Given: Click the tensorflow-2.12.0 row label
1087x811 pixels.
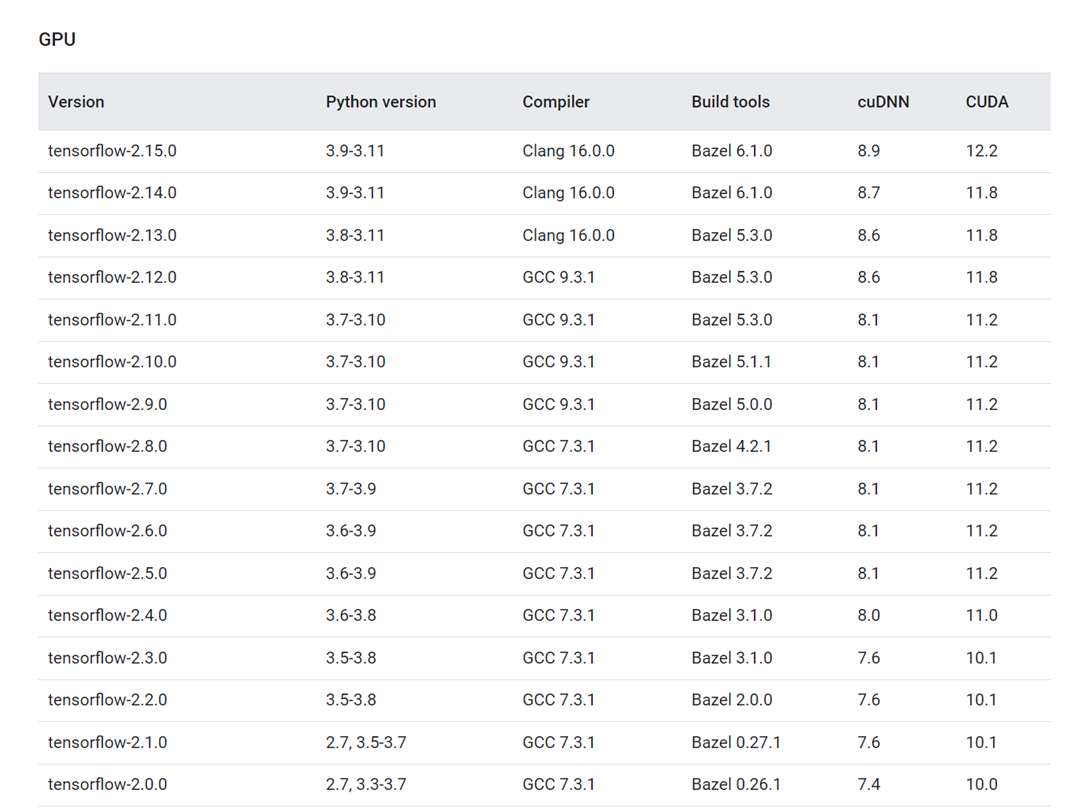Looking at the screenshot, I should coord(112,278).
